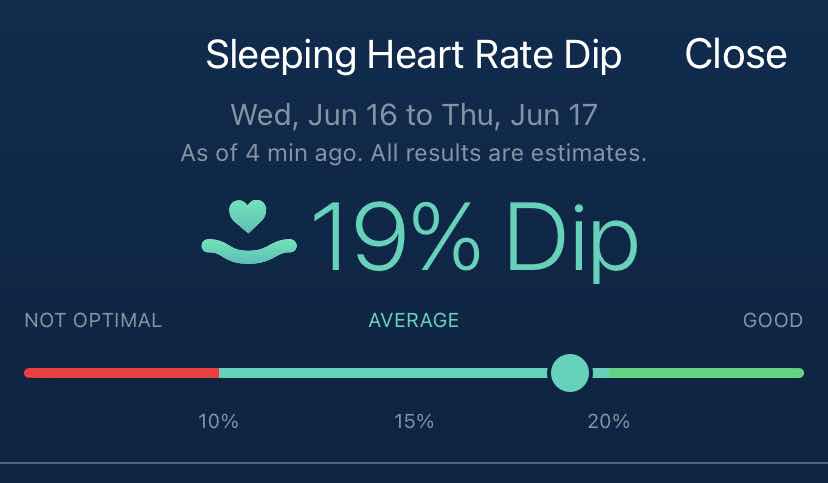Tap the Sleeping Heart Rate Dip title
This screenshot has height=483, width=828.
coord(414,55)
